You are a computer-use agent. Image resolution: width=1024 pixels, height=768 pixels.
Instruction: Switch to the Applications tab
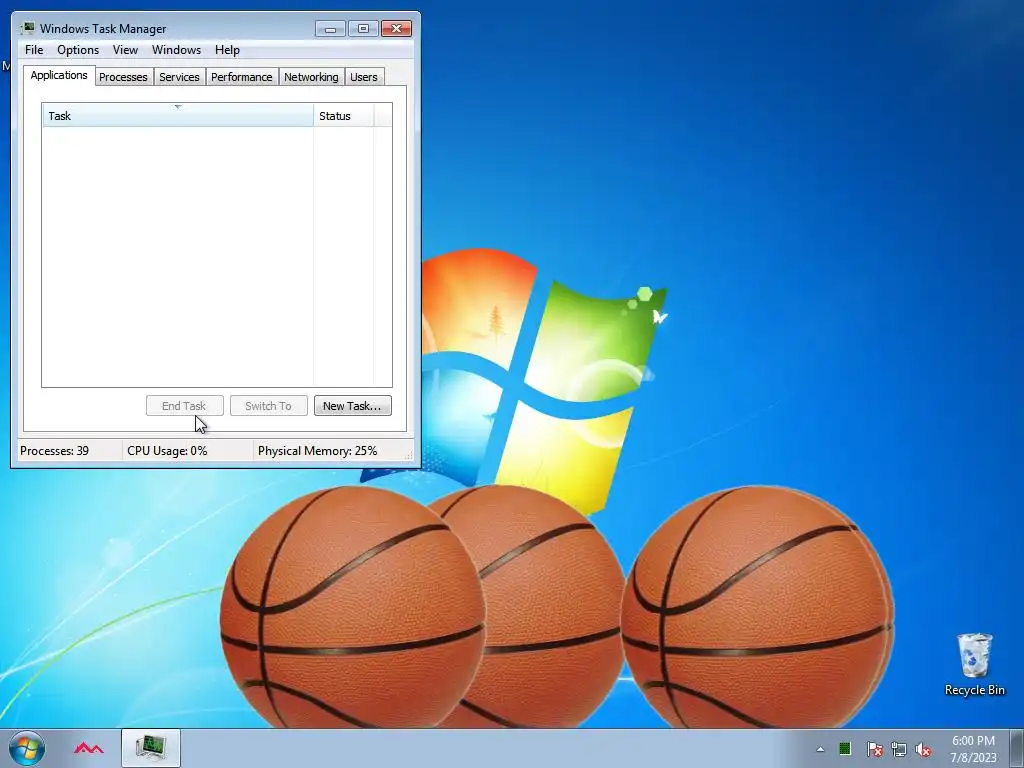tap(59, 75)
